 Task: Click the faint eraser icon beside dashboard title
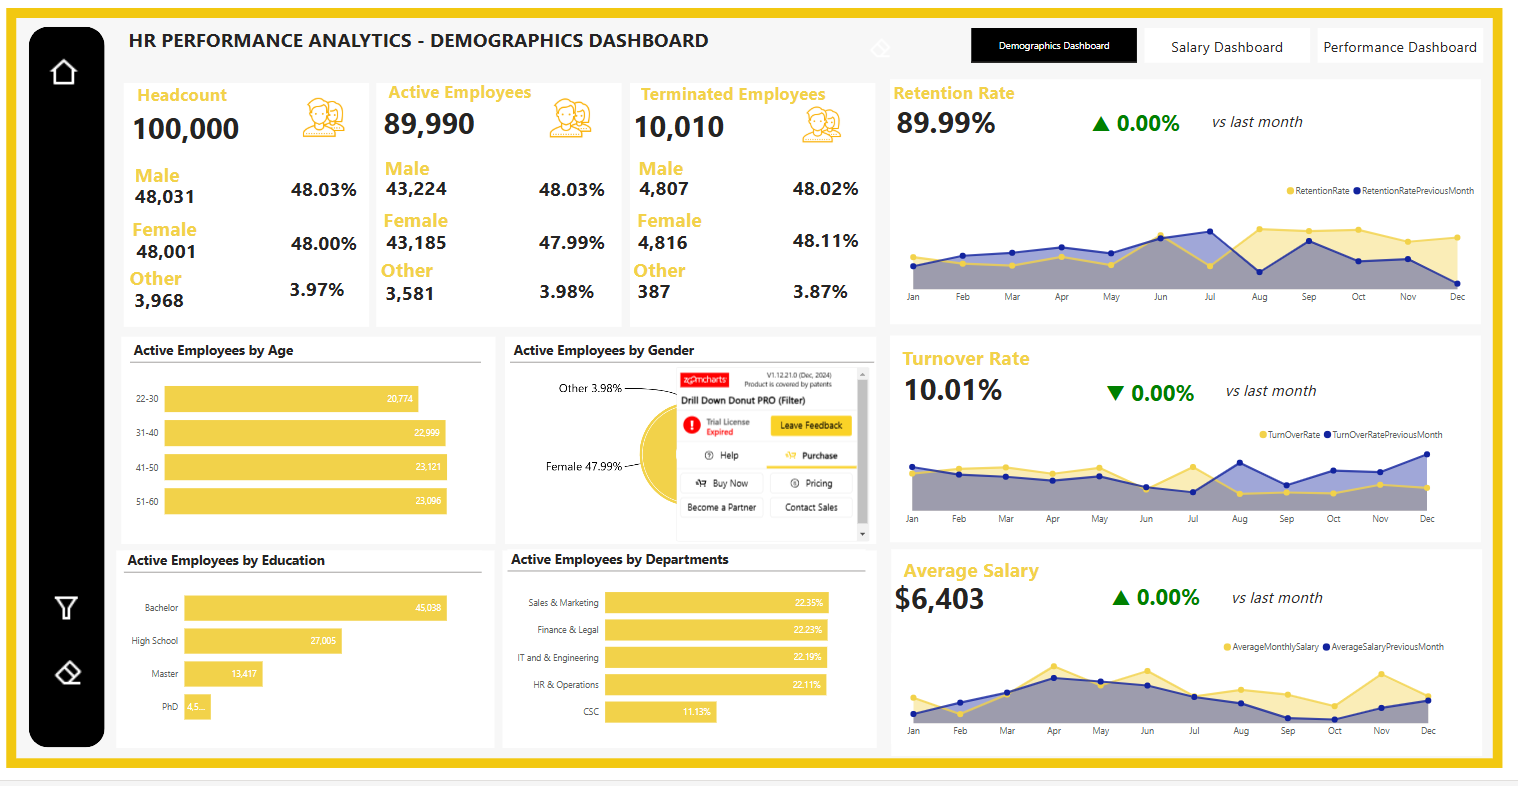pyautogui.click(x=880, y=48)
